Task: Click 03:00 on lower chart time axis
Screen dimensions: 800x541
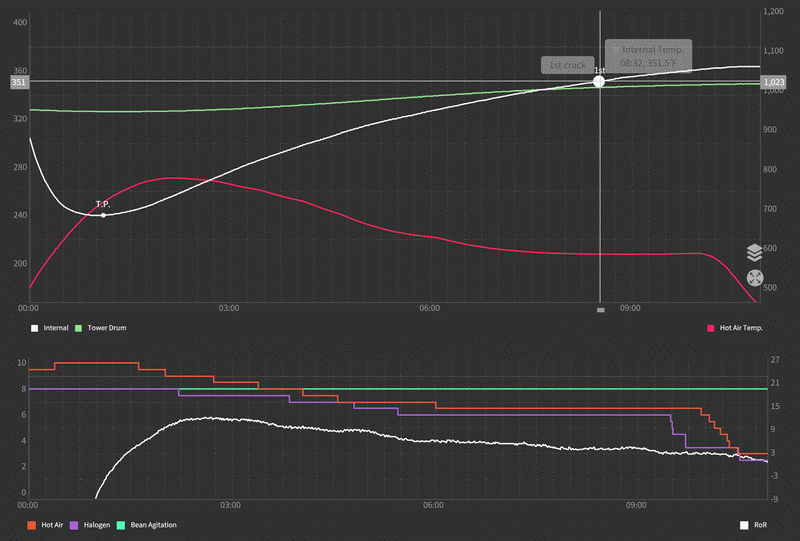Action: 230,505
